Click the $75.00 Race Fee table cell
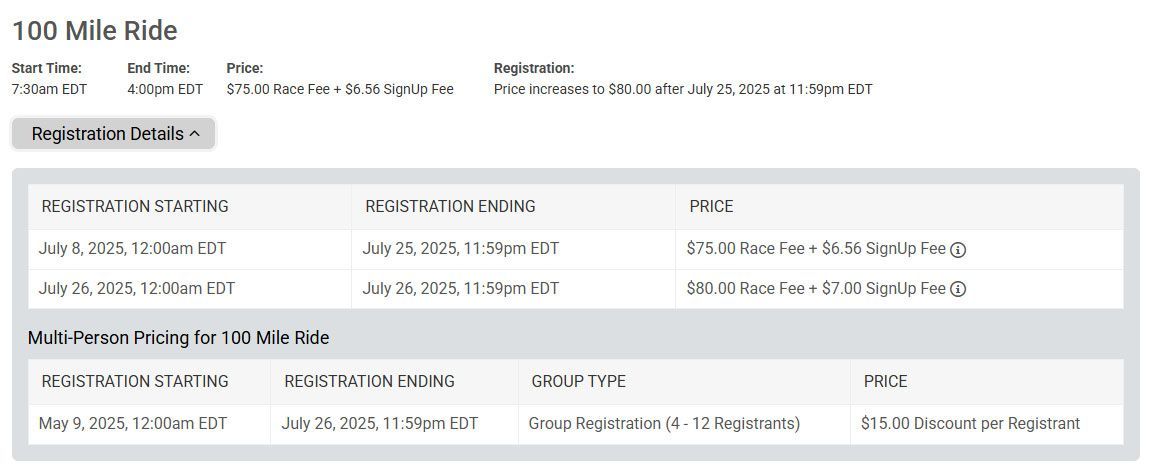The height and width of the screenshot is (475, 1151). [x=899, y=249]
